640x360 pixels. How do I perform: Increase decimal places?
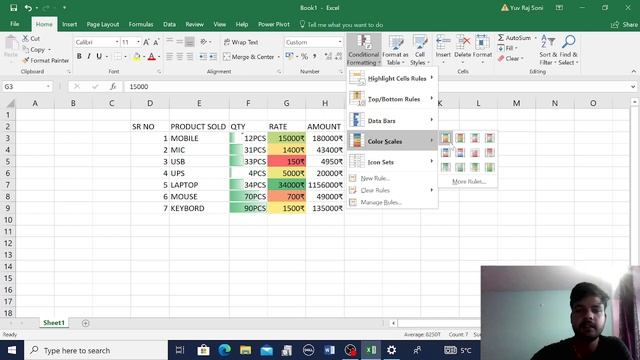tap(328, 56)
